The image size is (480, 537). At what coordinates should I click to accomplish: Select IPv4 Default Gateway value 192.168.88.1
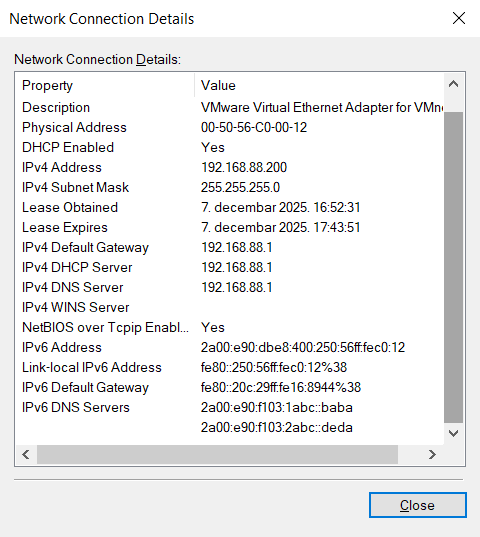237,248
